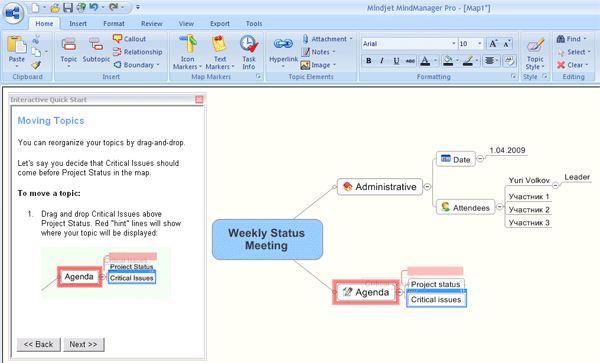The width and height of the screenshot is (600, 363).
Task: Open the font size dropdown
Action: pos(479,43)
